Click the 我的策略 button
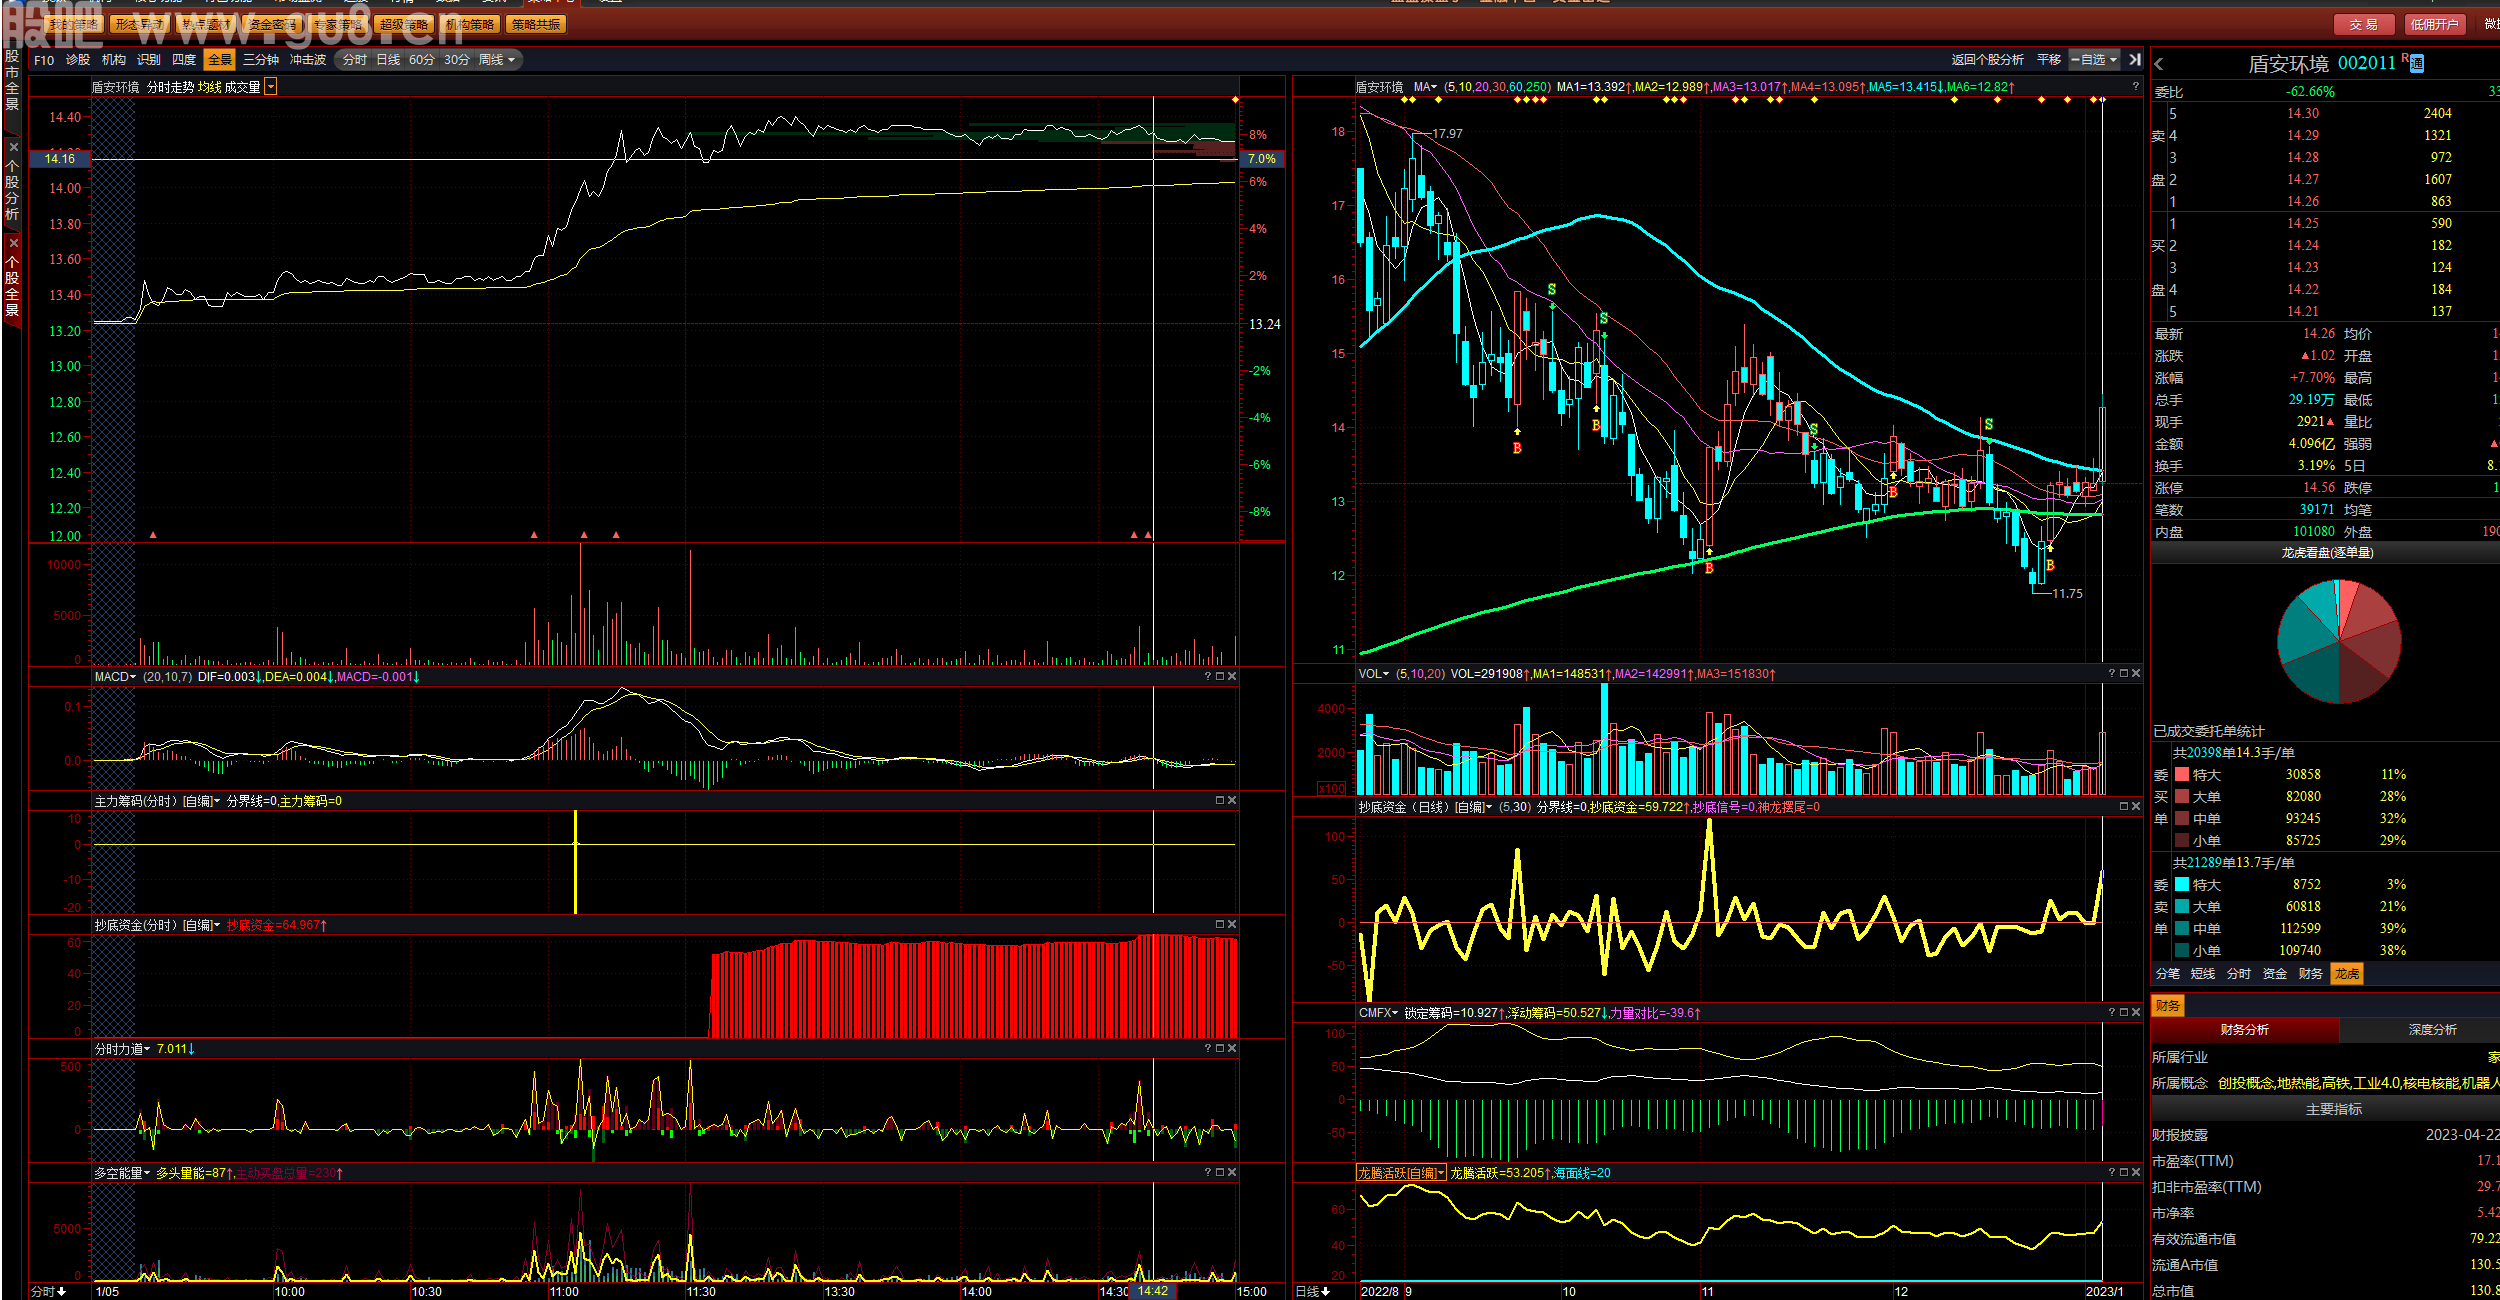 74,24
